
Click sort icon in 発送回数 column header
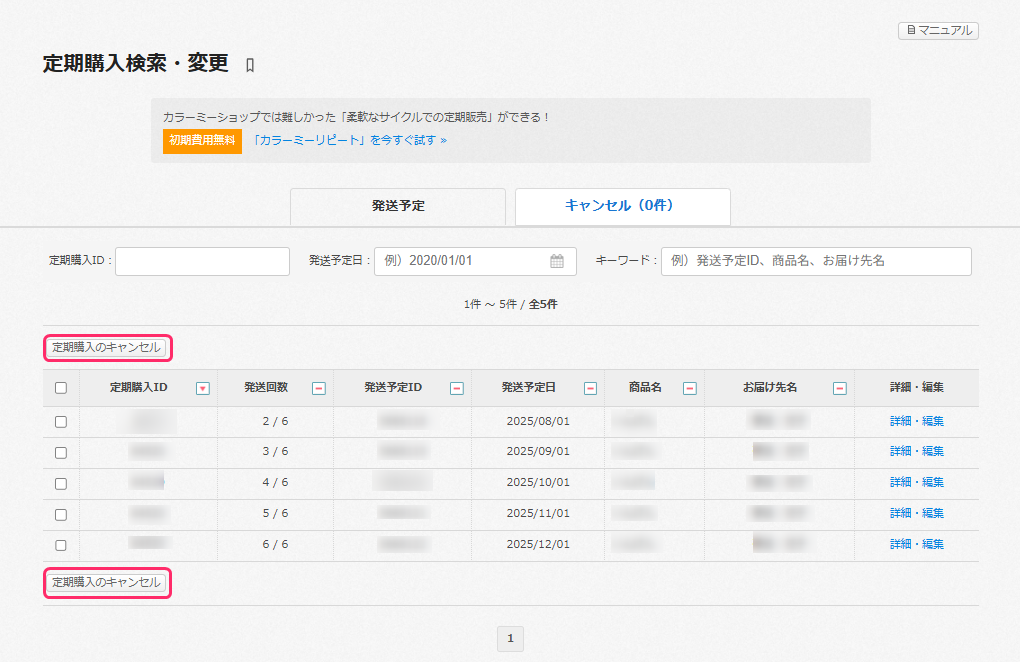319,388
